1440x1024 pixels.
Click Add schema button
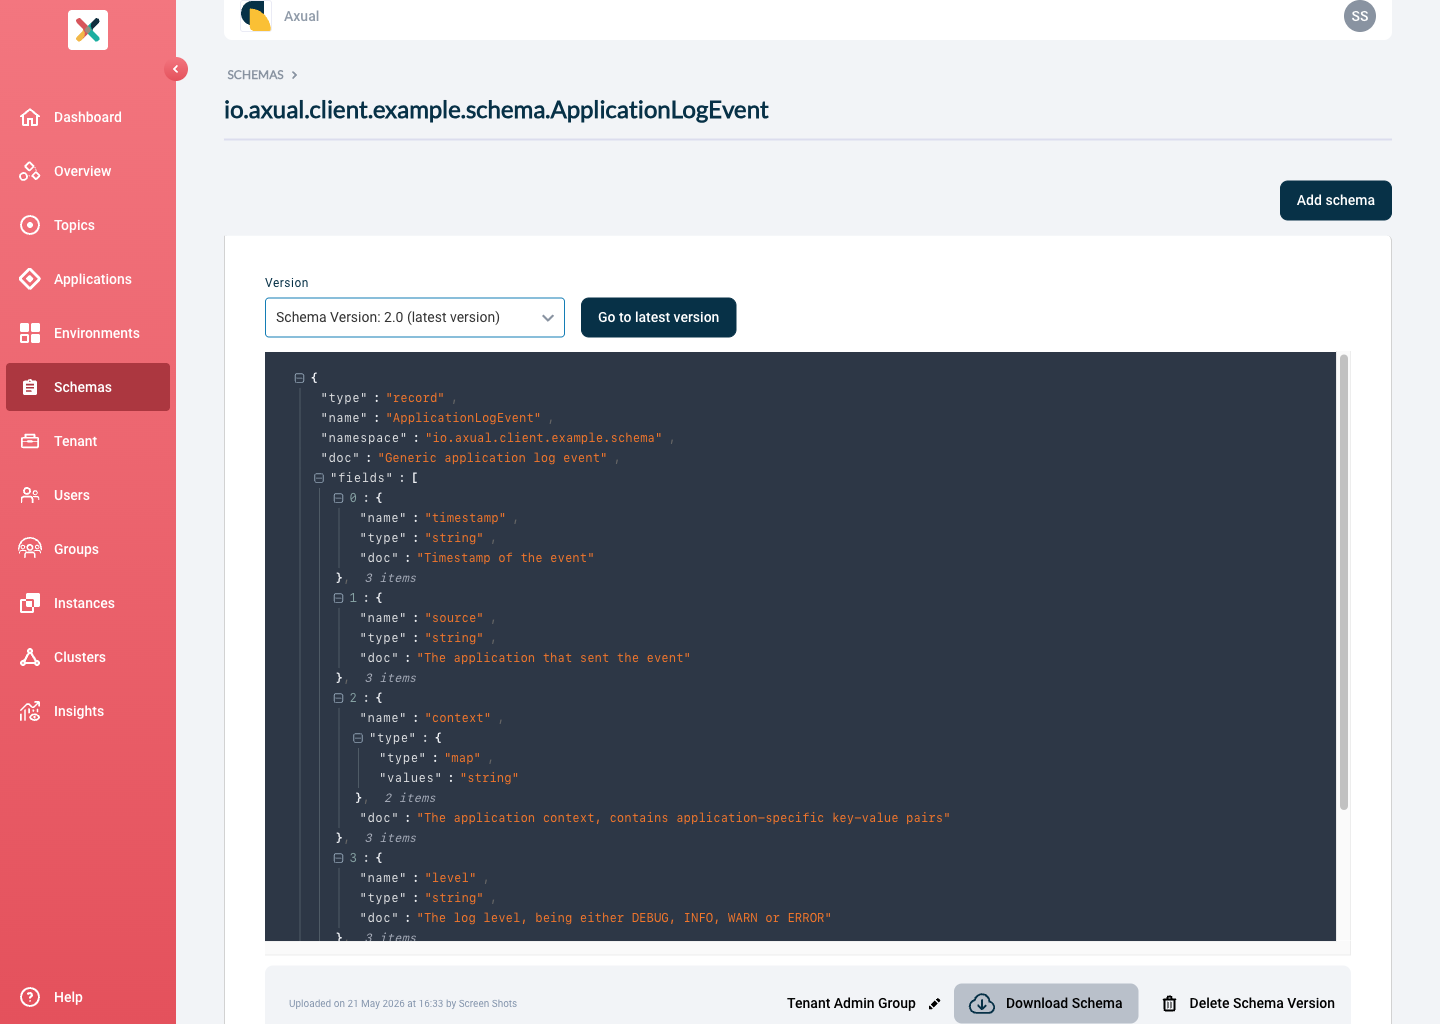1336,200
